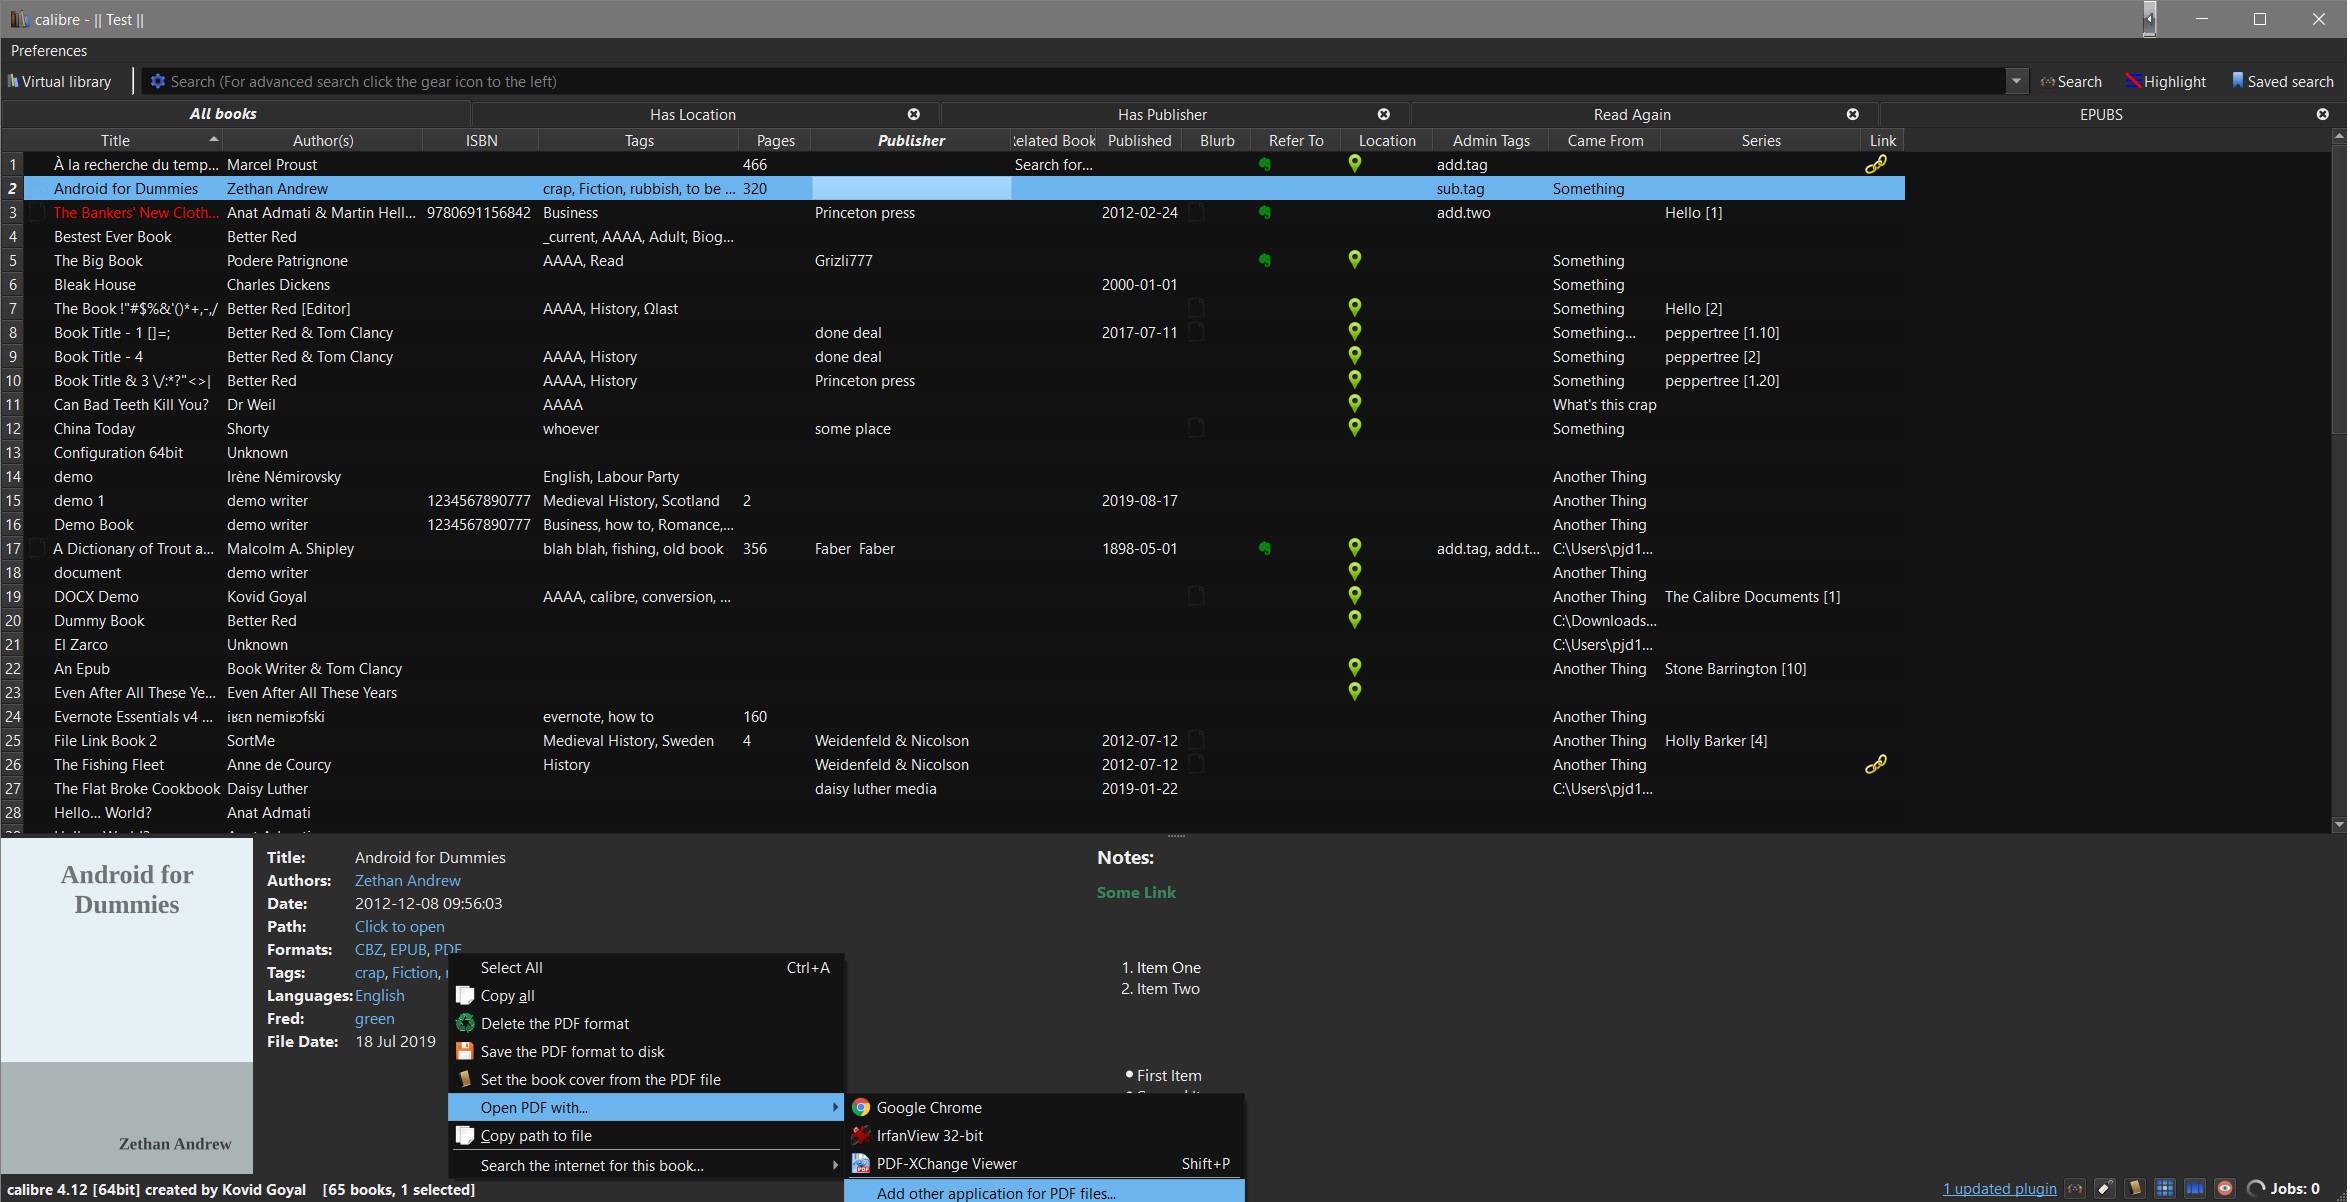Select PDF-XChange Viewer in submenu

coord(946,1164)
